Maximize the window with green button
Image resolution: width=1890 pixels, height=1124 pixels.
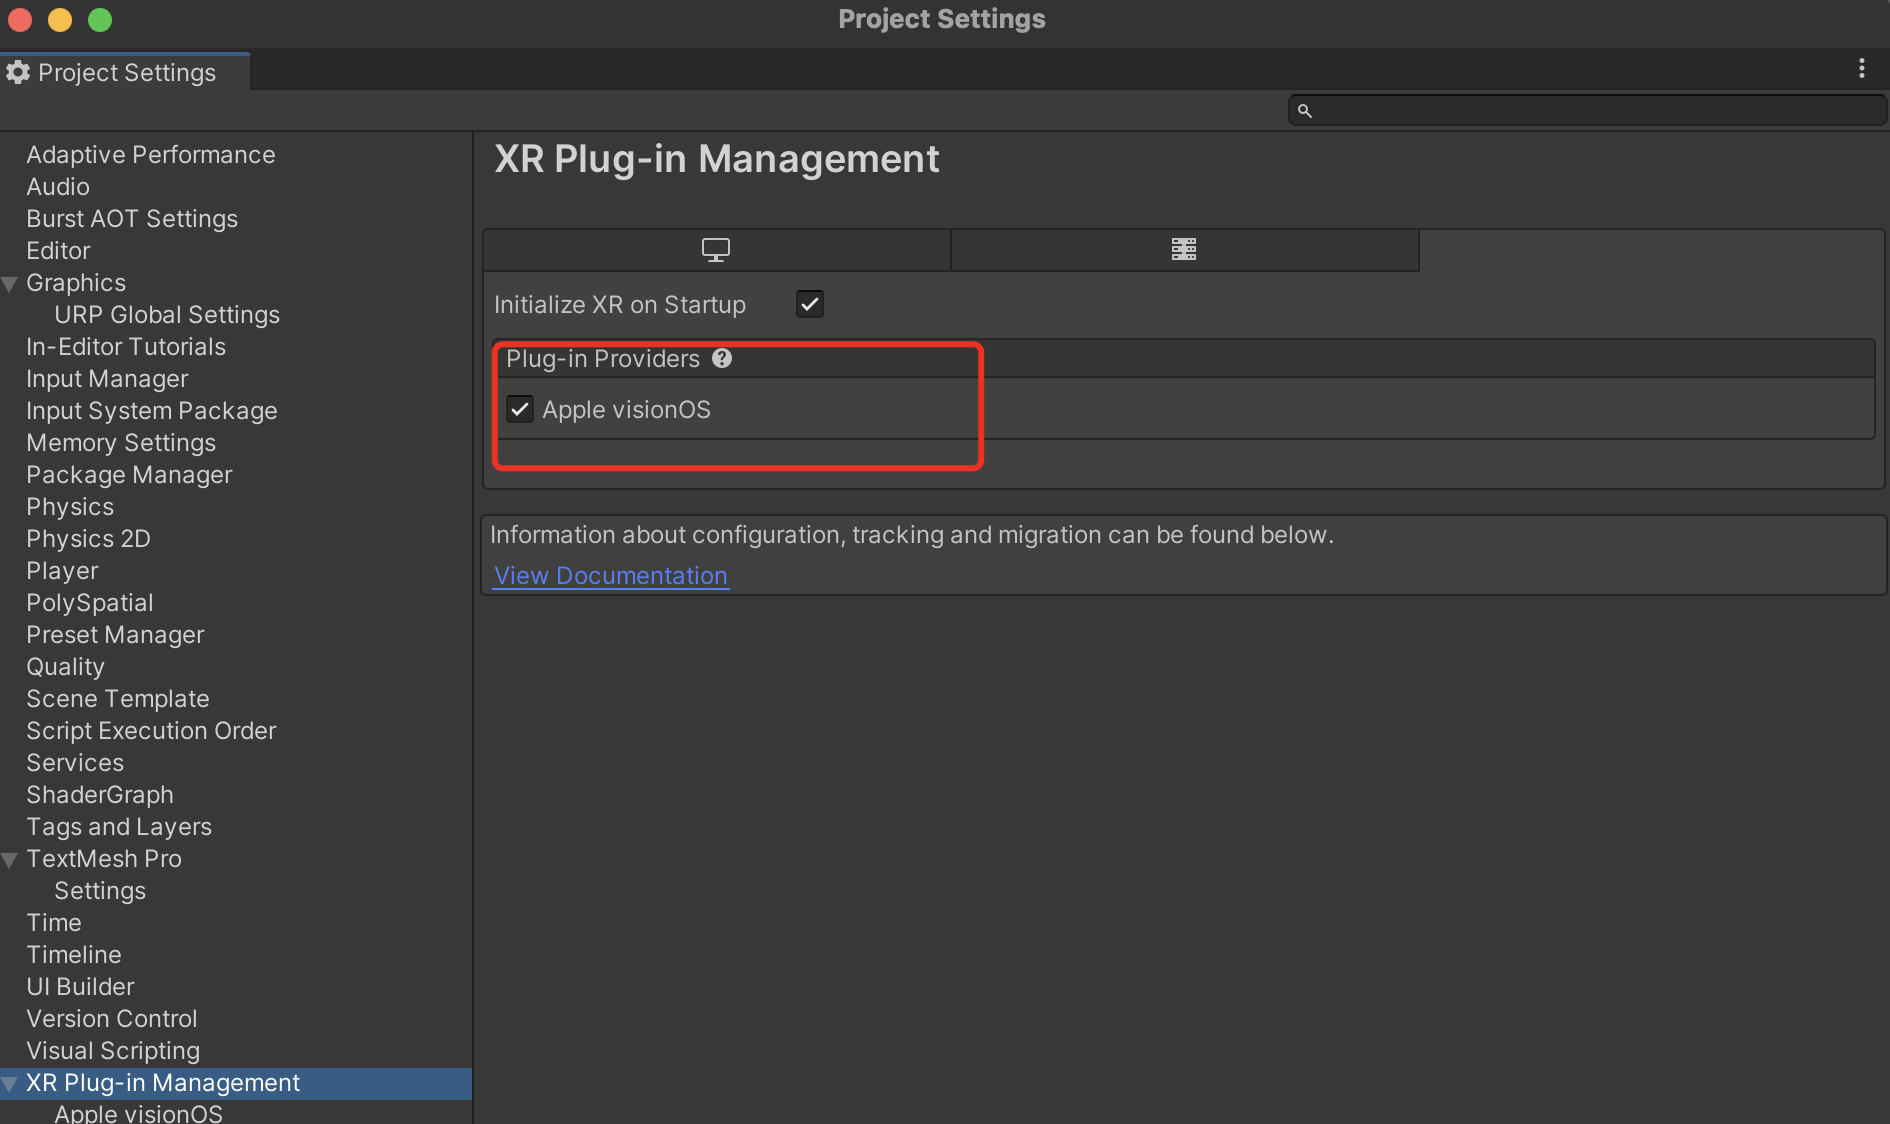(x=100, y=19)
